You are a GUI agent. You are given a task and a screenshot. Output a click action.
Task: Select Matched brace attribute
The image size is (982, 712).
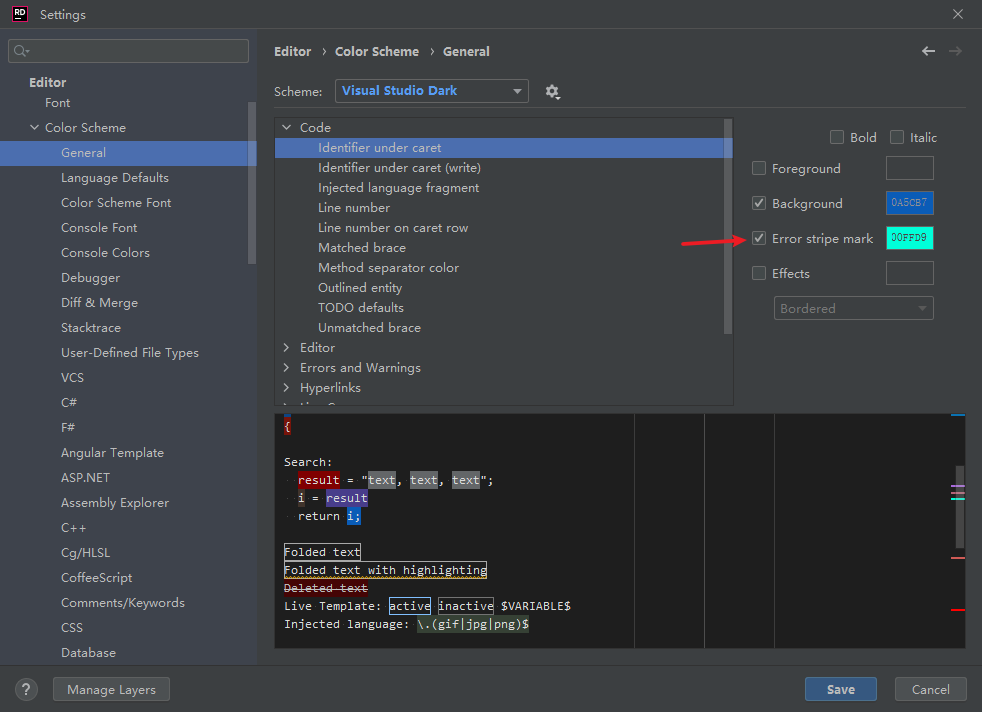point(361,248)
